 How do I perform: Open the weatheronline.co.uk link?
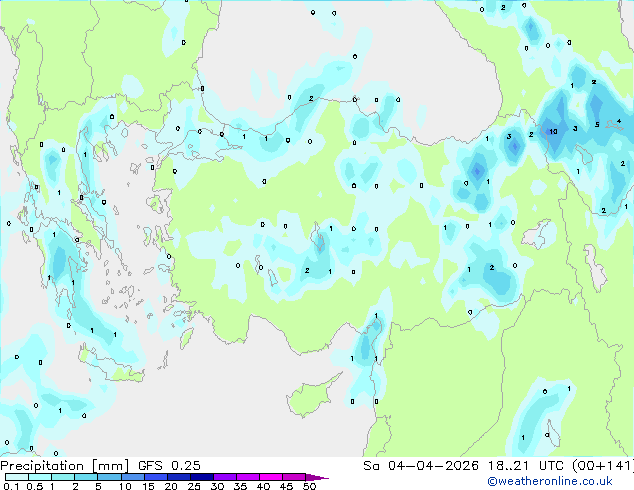[550, 481]
